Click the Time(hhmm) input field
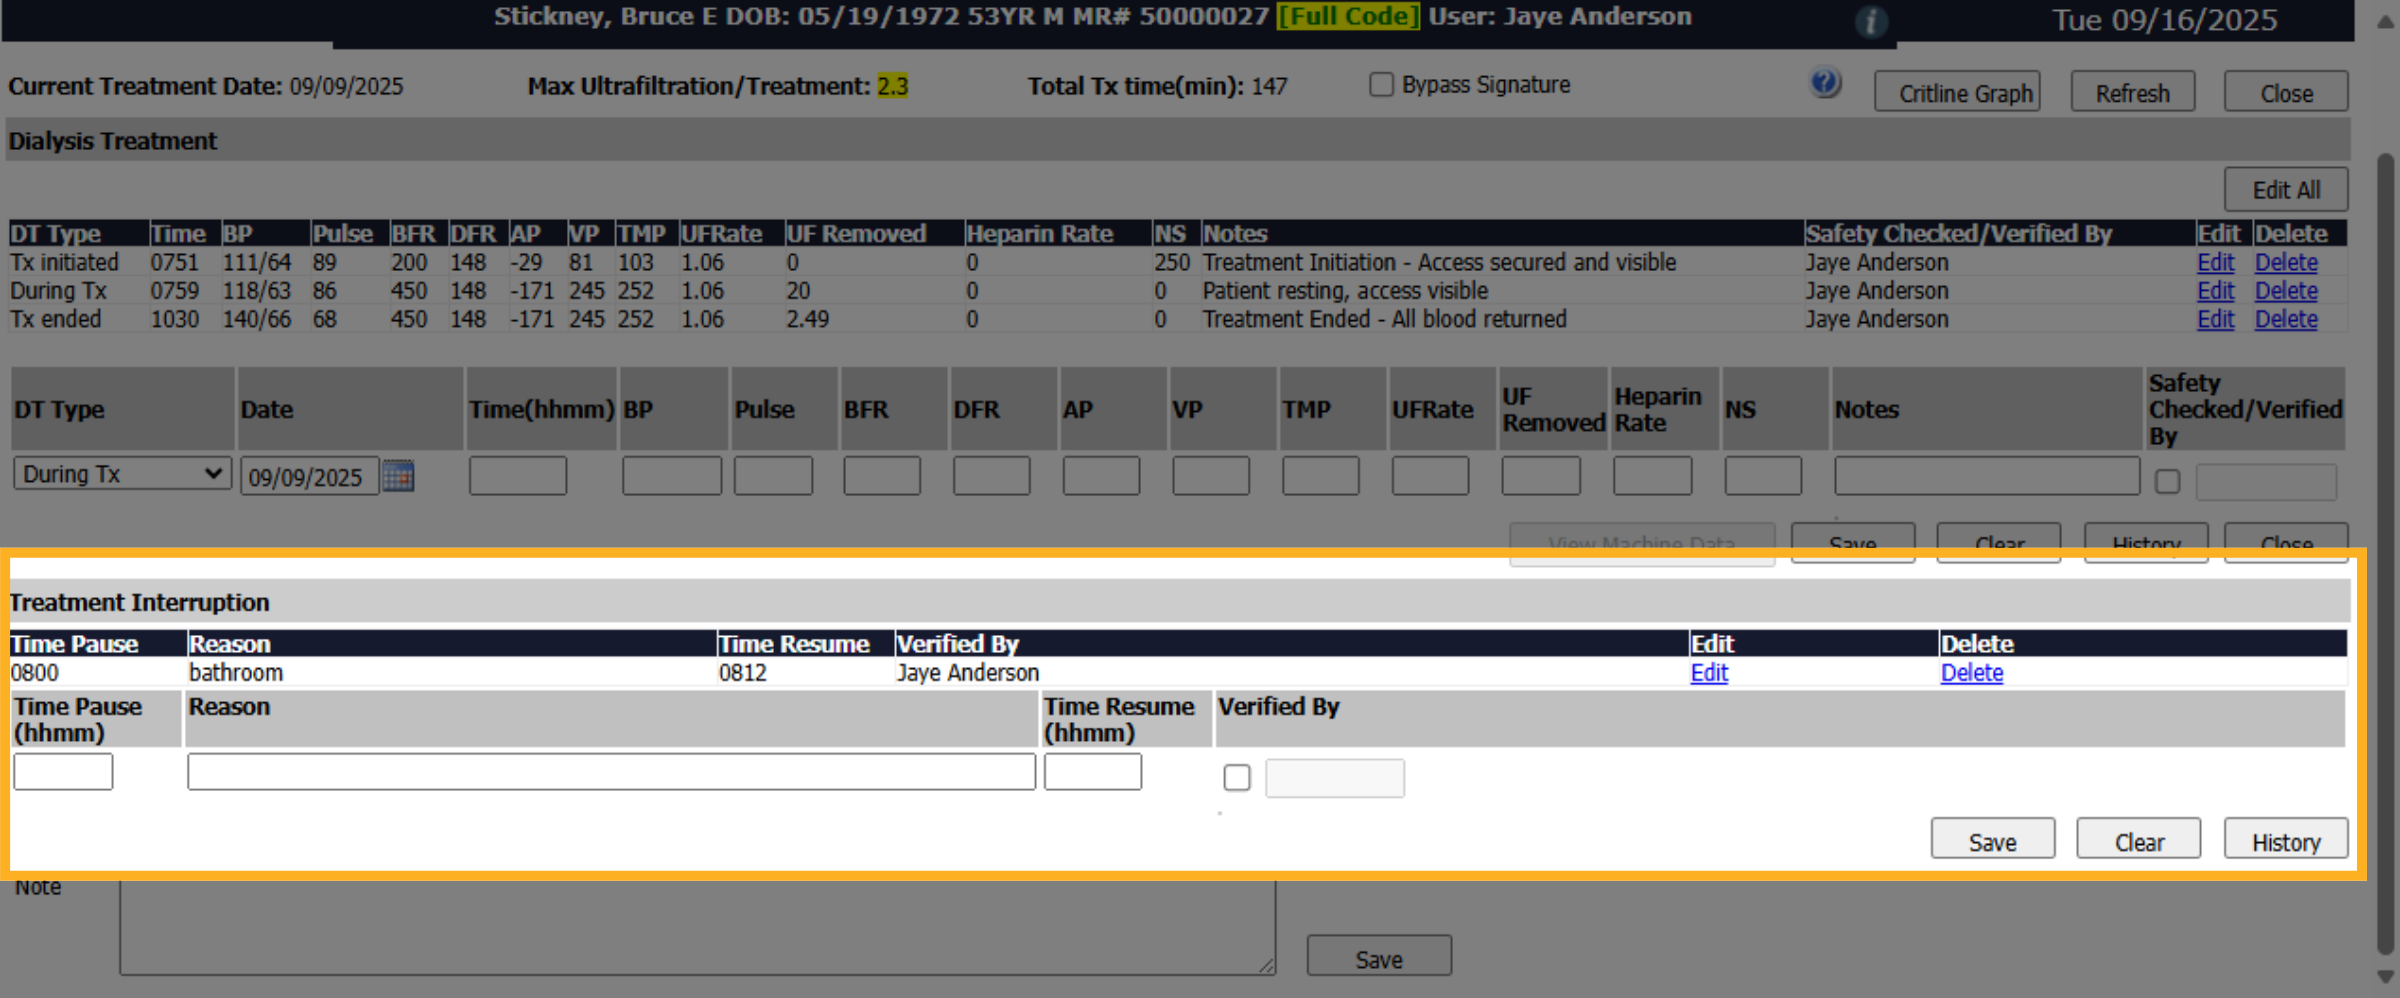The height and width of the screenshot is (998, 2400). 518,476
